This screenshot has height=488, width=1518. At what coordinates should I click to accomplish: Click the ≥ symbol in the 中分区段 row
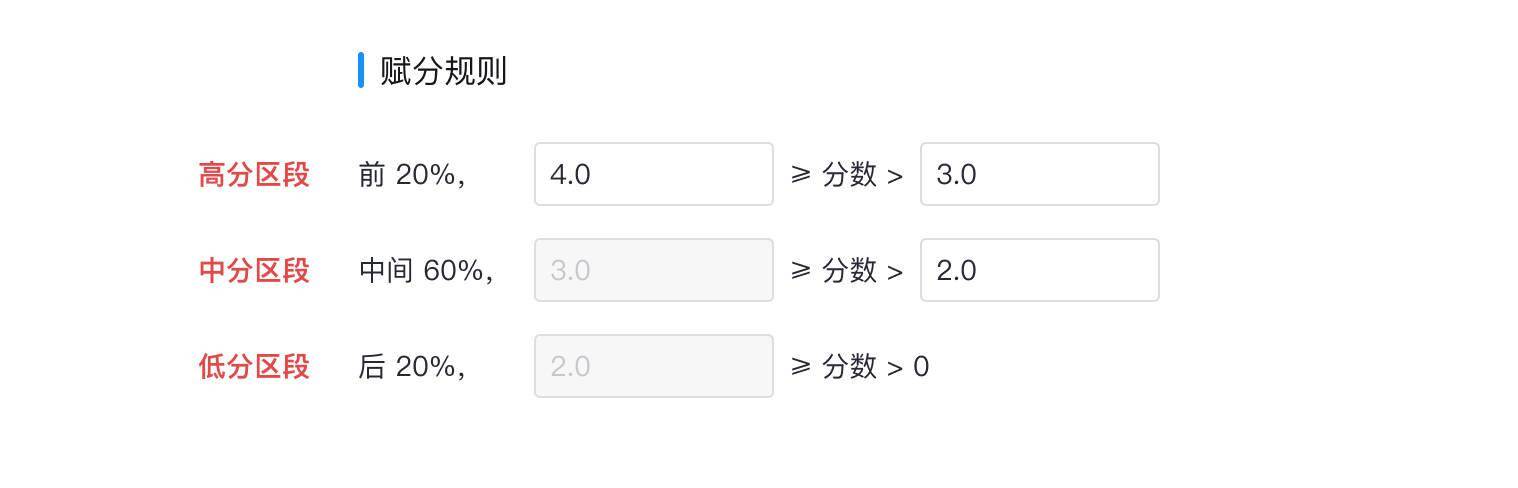pyautogui.click(x=801, y=271)
